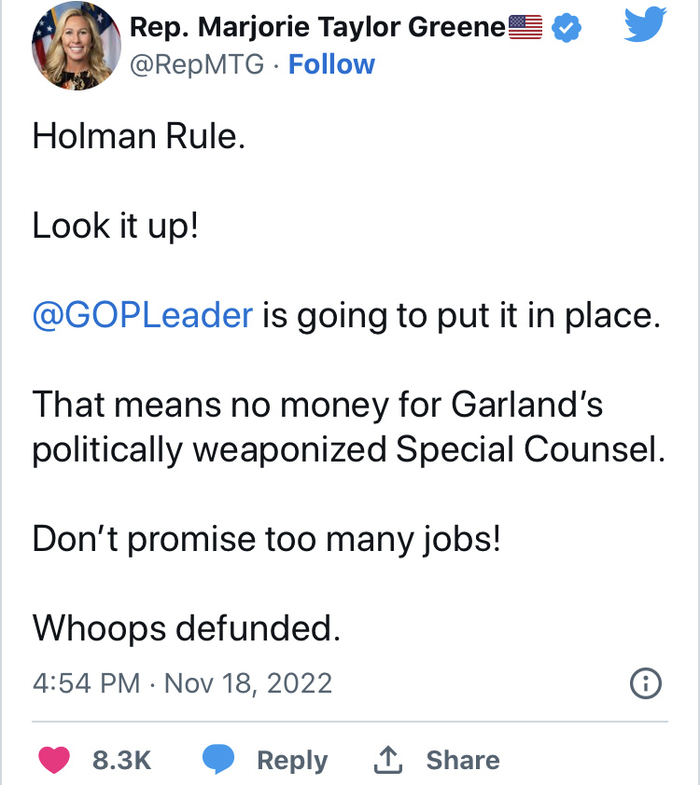Click the "Look it up!" tweet line
Screen dimensions: 700x785
point(116,226)
